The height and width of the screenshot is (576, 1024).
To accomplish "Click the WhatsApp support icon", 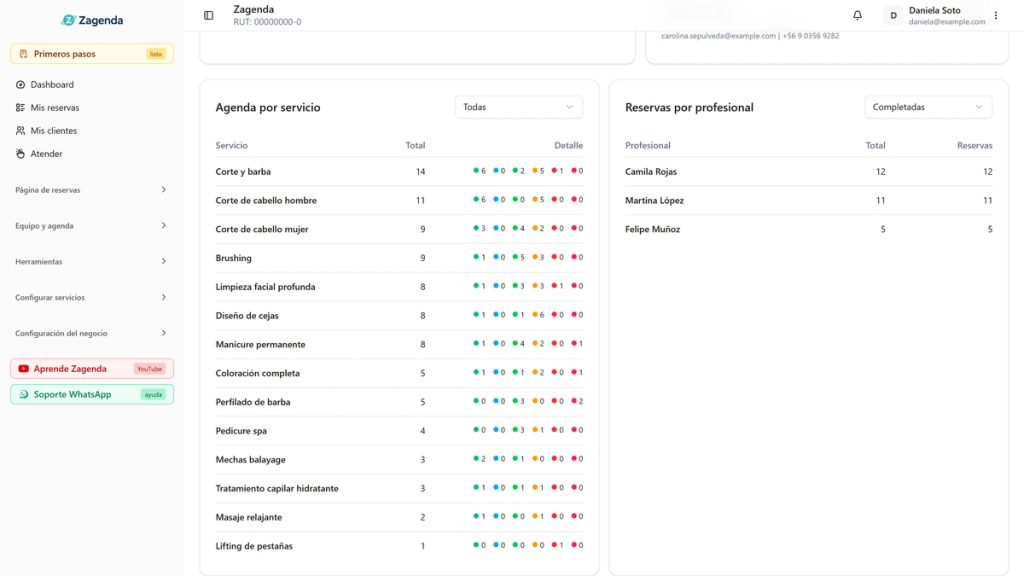I will click(x=24, y=394).
